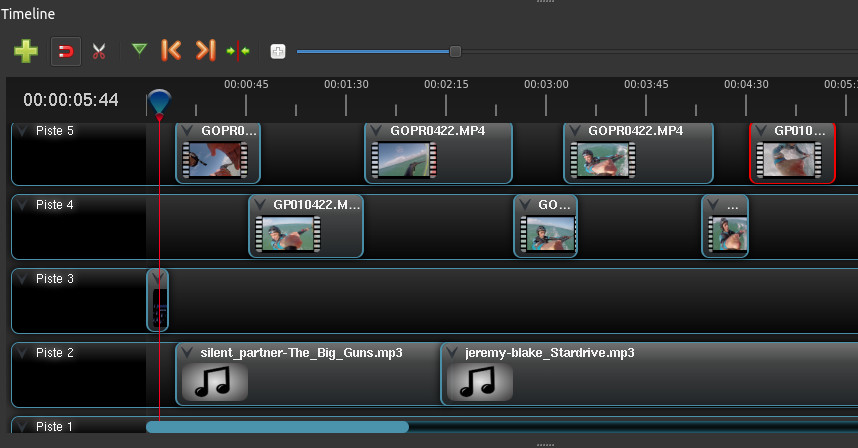Viewport: 858px width, 448px height.
Task: Click the horizontal timeline scrollbar
Action: pos(277,427)
